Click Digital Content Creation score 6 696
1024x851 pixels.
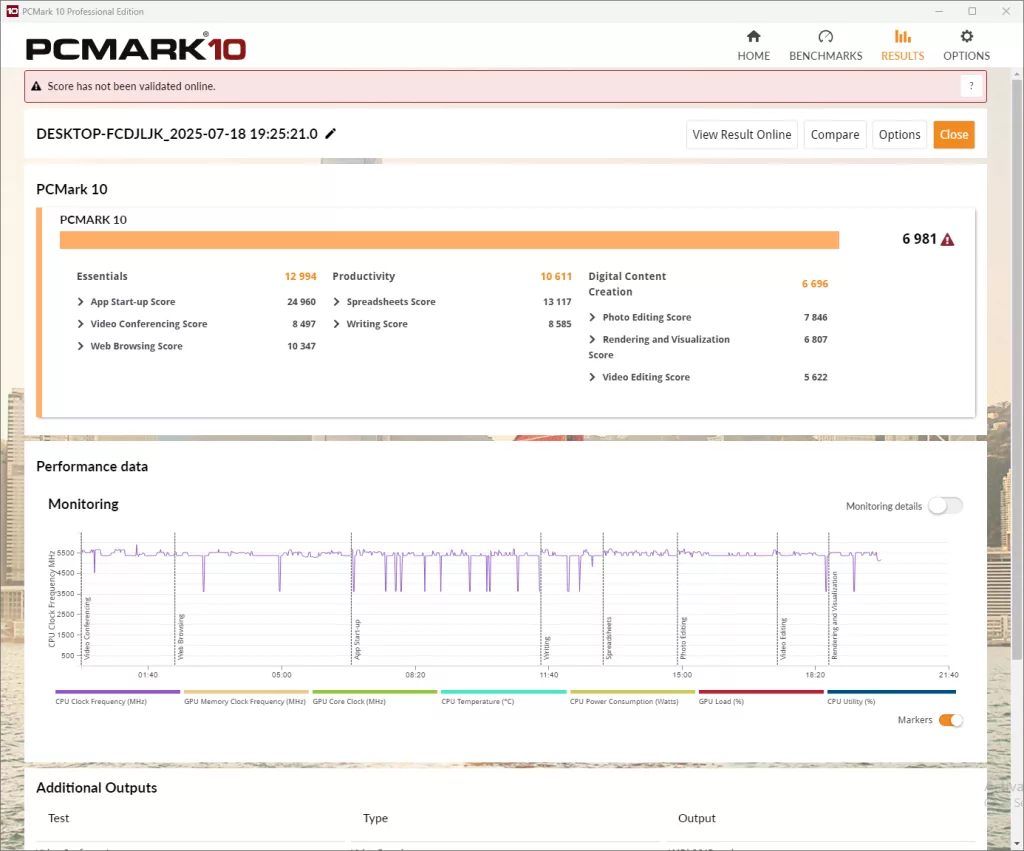point(814,283)
